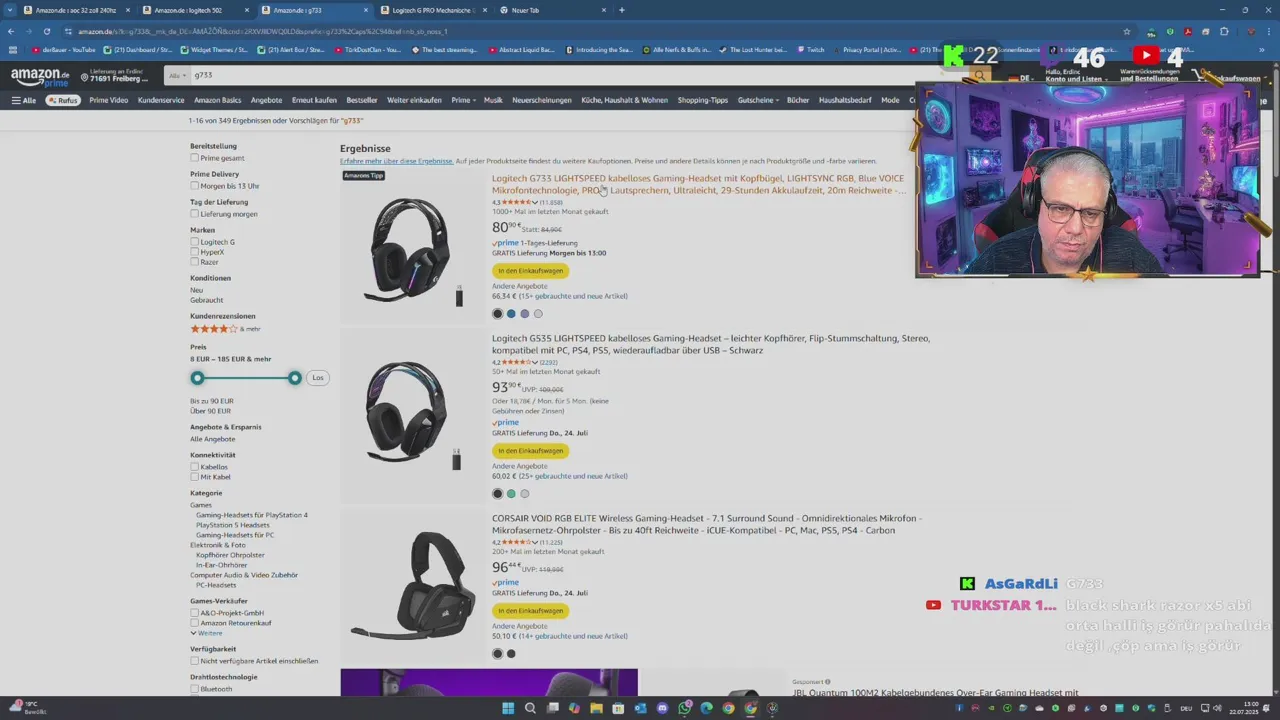
Task: Open the Corsair Void RGB Elite image
Action: pos(412,585)
